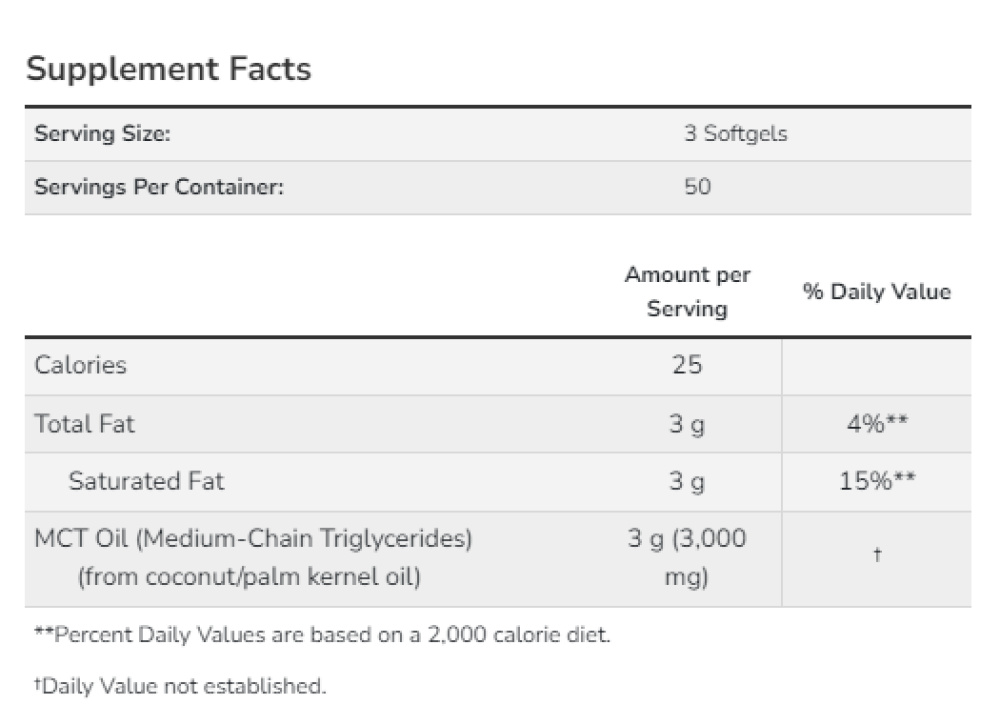1000x705 pixels.
Task: Click the Total Fat row label
Action: [x=85, y=424]
